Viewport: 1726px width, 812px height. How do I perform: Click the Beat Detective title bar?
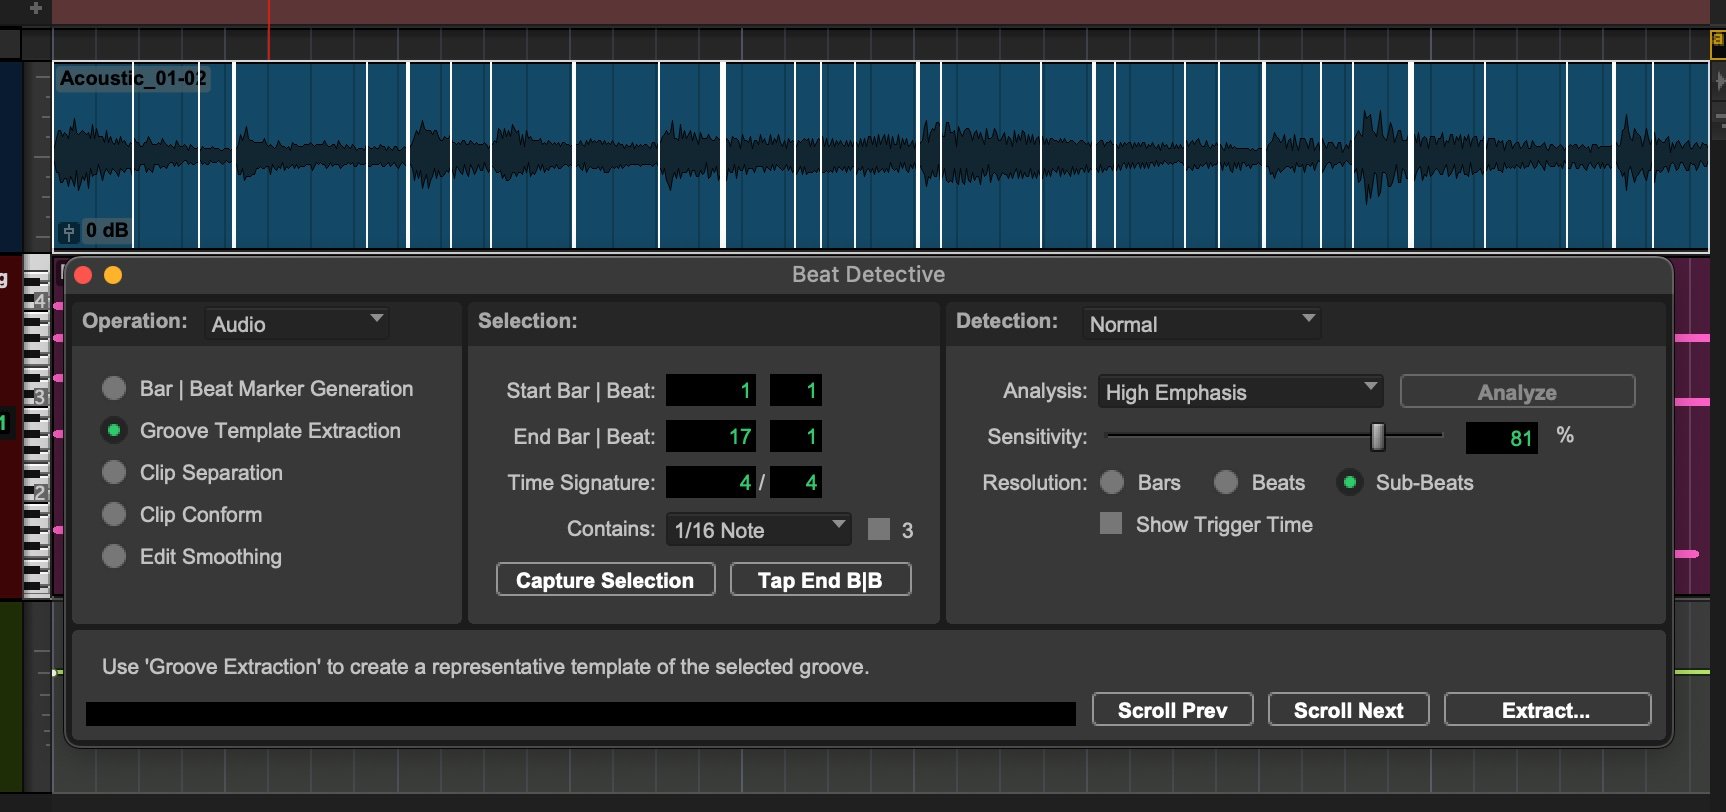(x=868, y=274)
